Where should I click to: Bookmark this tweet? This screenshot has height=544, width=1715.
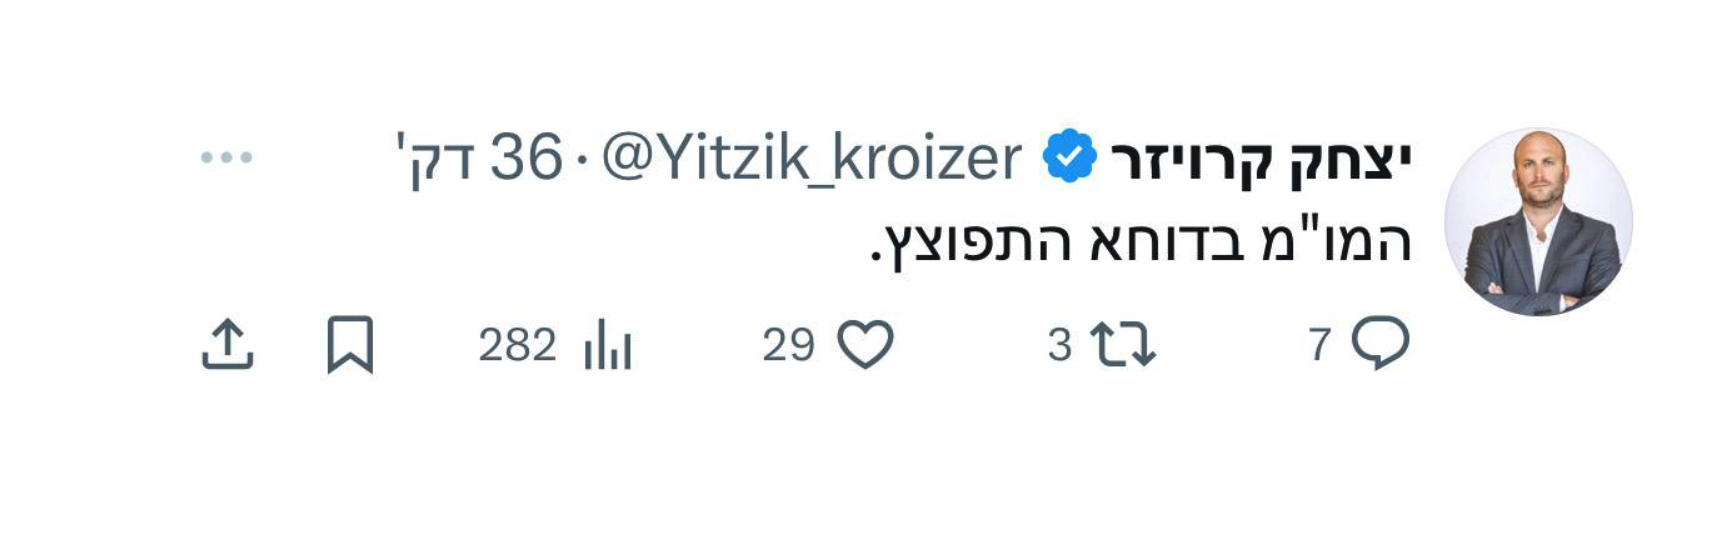pyautogui.click(x=350, y=345)
